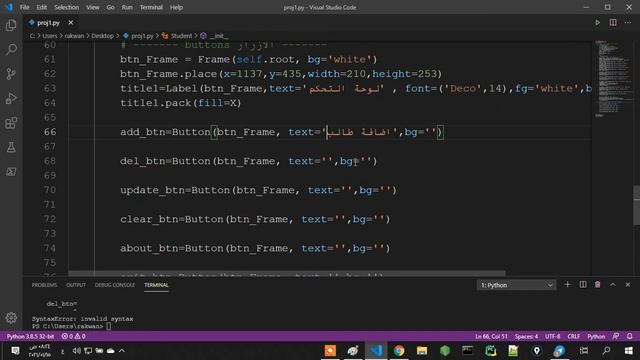Open the Search view in activity bar

(x=11, y=49)
